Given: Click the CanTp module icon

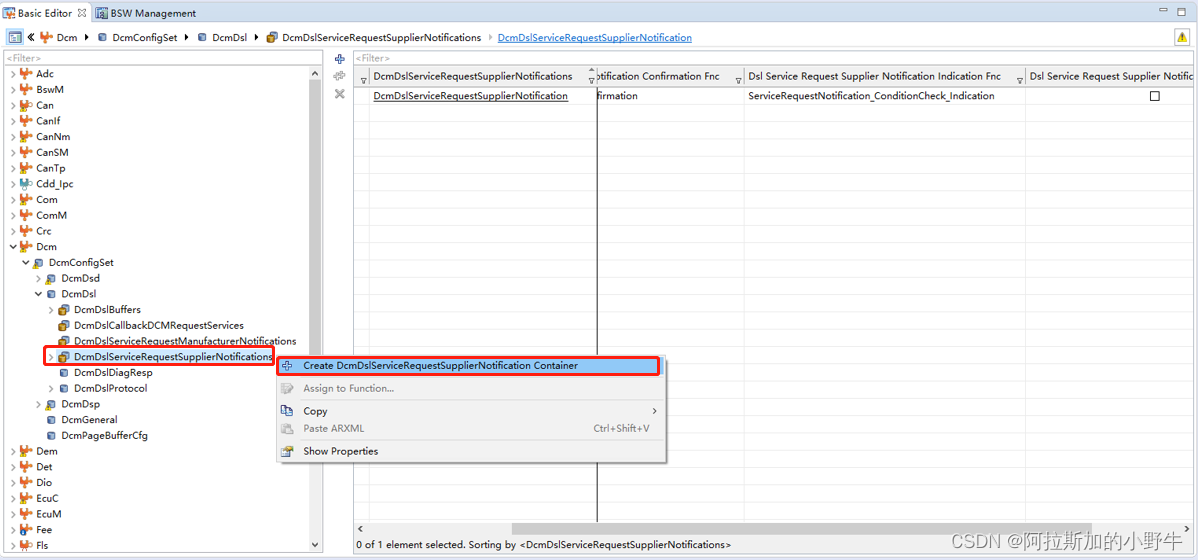Looking at the screenshot, I should [27, 168].
